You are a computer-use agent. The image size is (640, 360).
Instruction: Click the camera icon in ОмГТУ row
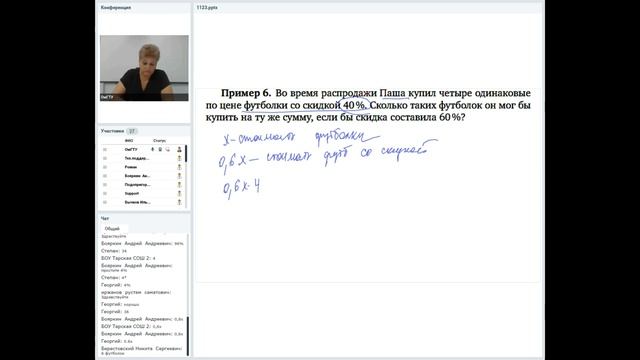point(160,149)
